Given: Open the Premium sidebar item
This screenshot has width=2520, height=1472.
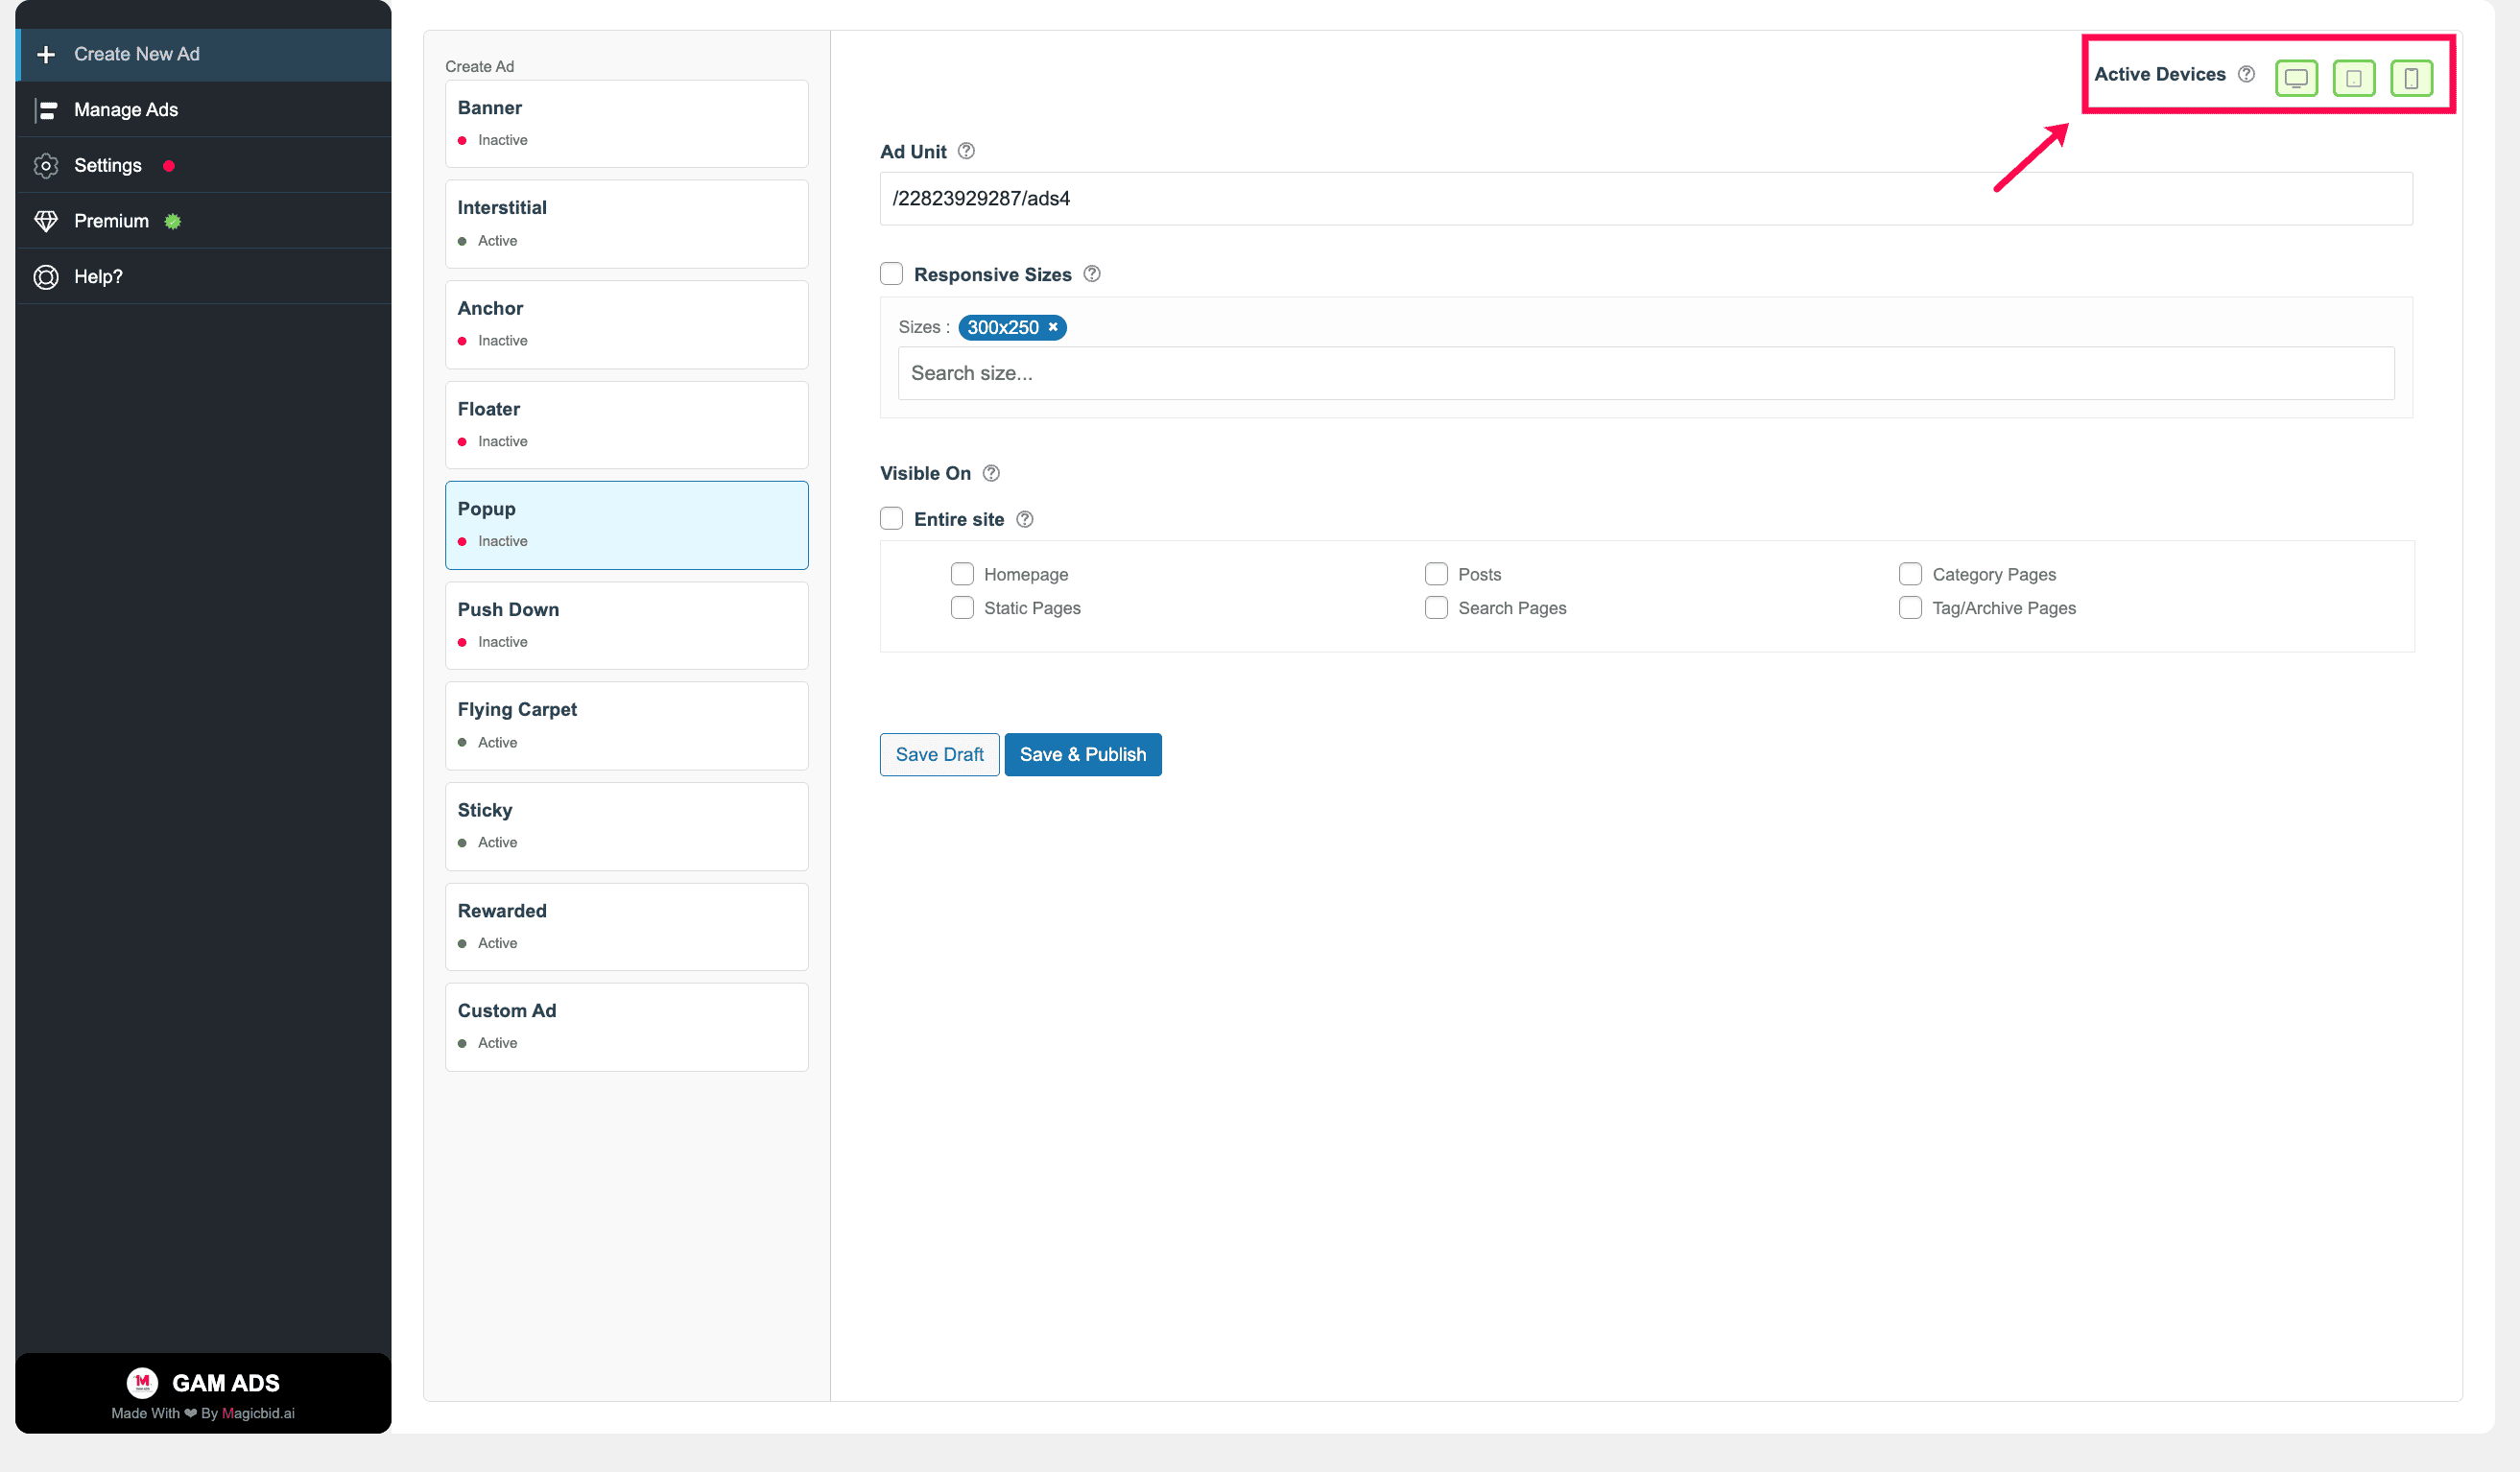Looking at the screenshot, I should pyautogui.click(x=204, y=221).
